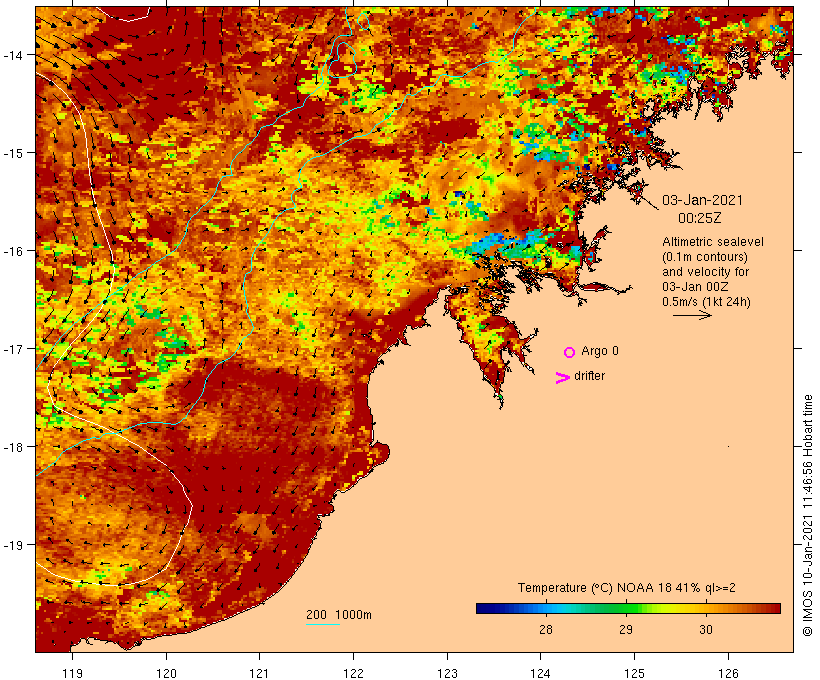Click the velocity scale arrow in legend
Screen dimensions: 820x680
point(692,315)
